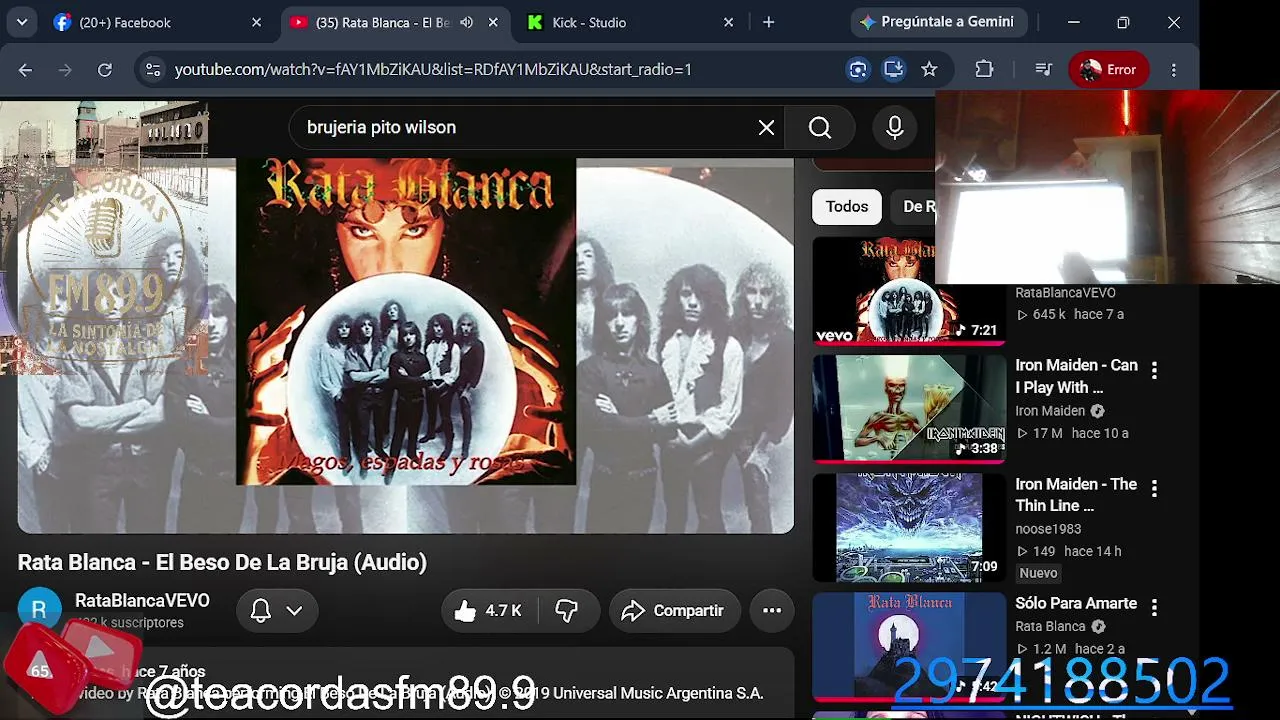Open RataBlancaVEVO channel name below the video
Image resolution: width=1280 pixels, height=720 pixels.
[x=142, y=600]
